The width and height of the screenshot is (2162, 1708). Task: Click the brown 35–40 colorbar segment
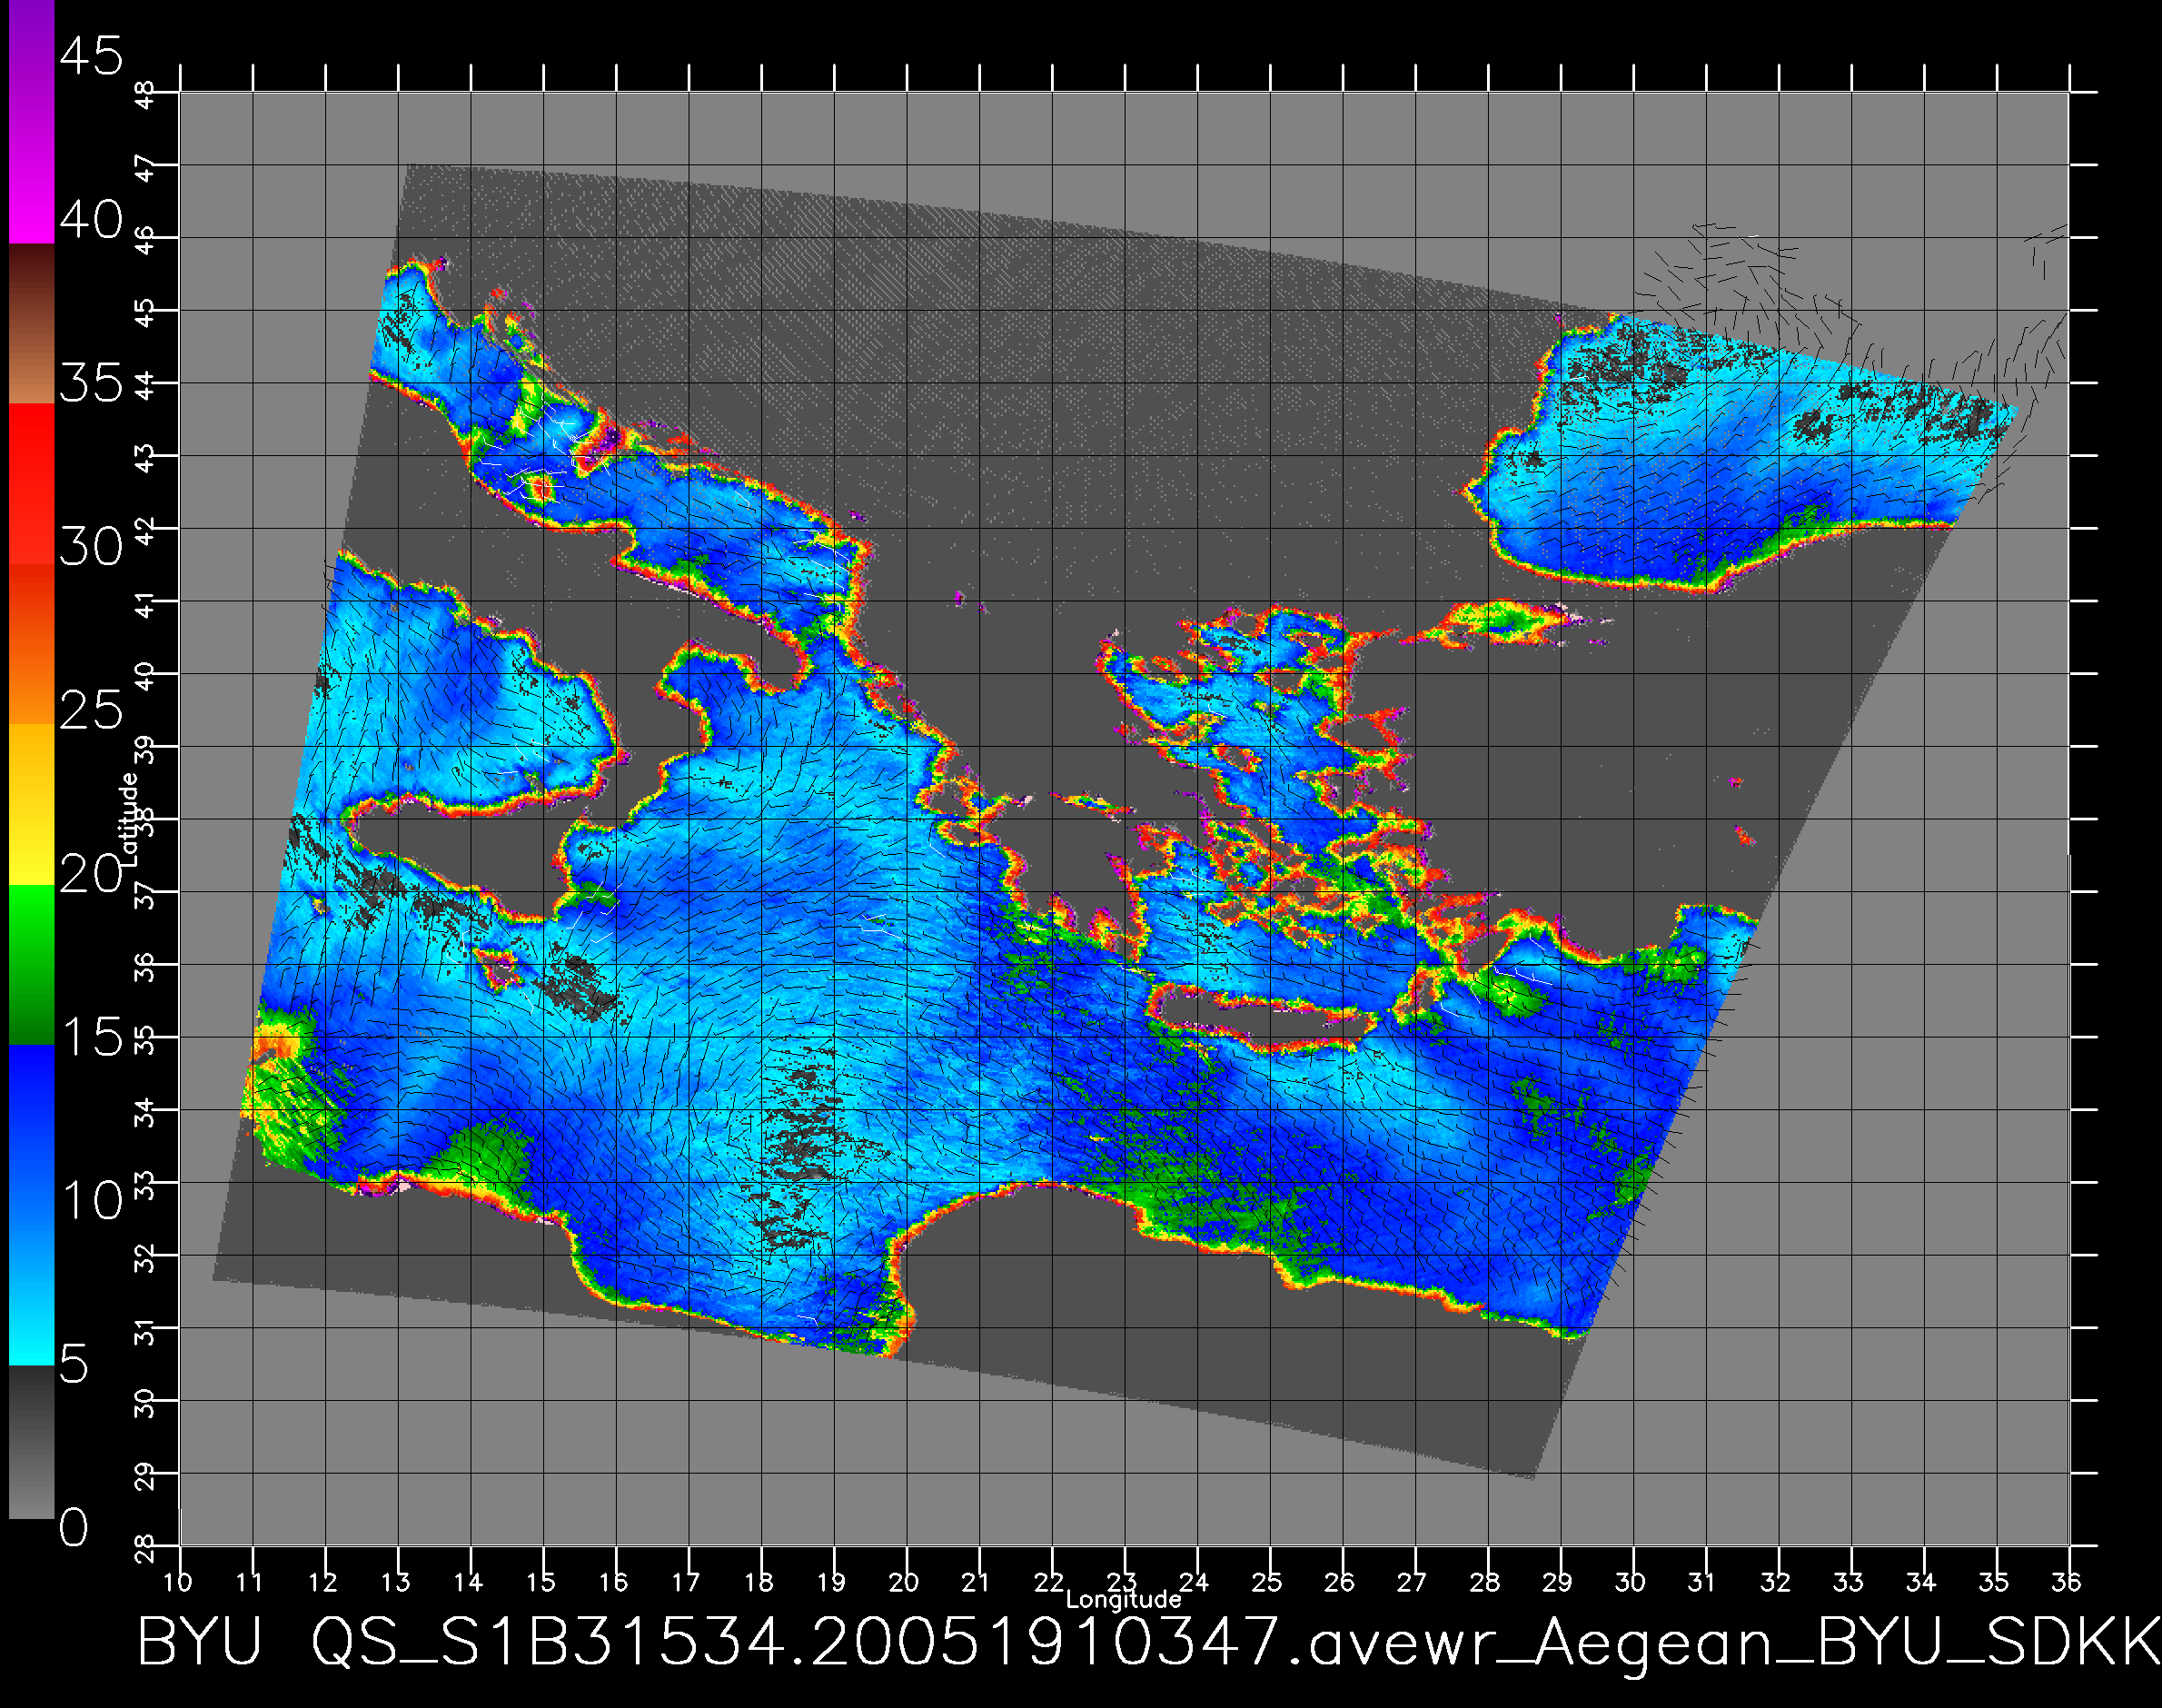click(x=31, y=324)
